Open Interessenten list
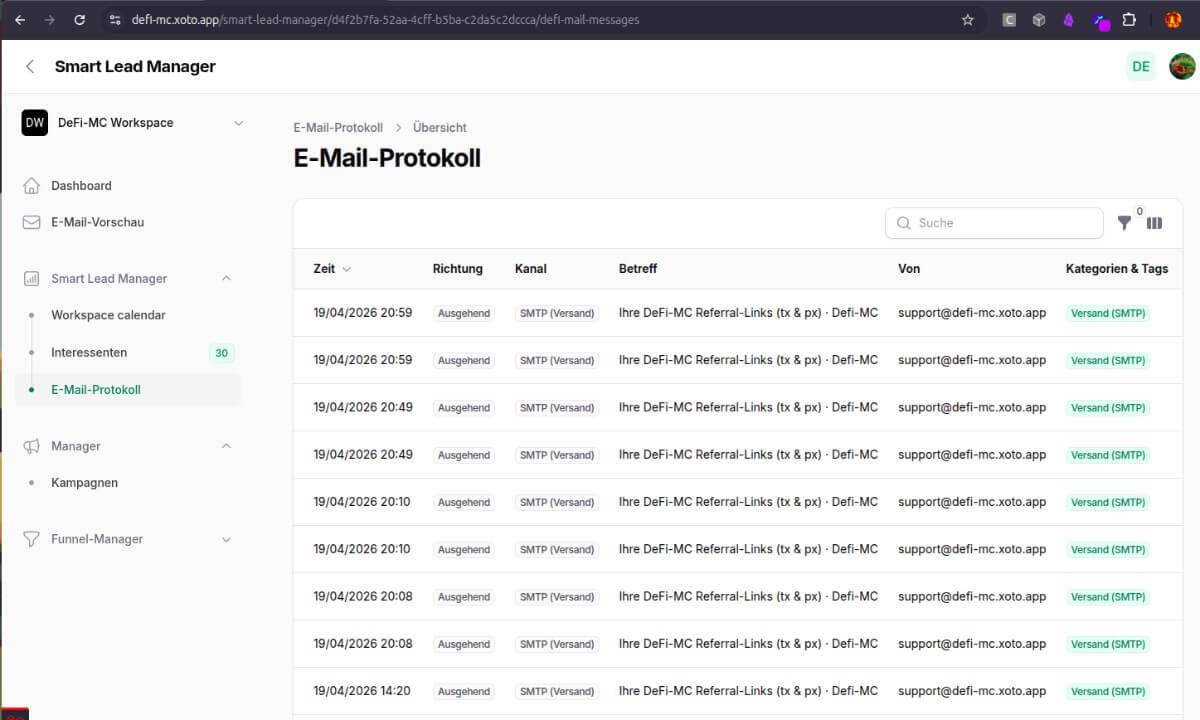 point(89,353)
